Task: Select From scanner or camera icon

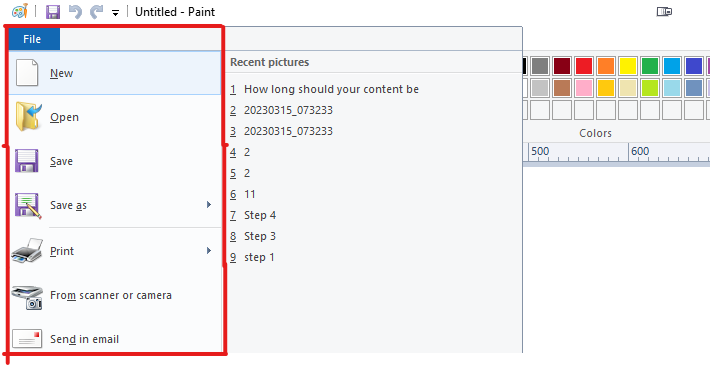Action: click(27, 297)
